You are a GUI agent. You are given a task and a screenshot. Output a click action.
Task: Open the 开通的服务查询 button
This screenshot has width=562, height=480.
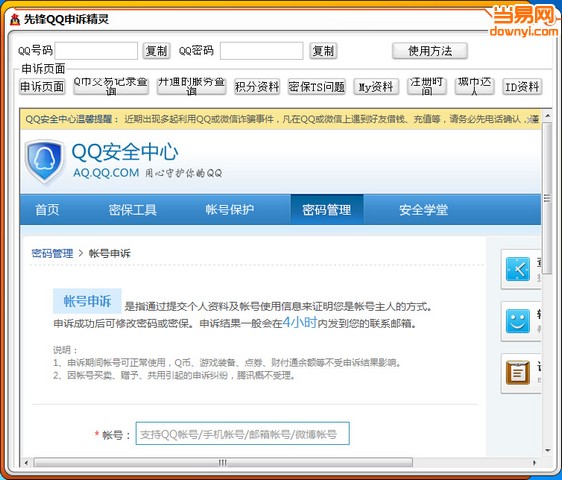click(x=191, y=87)
